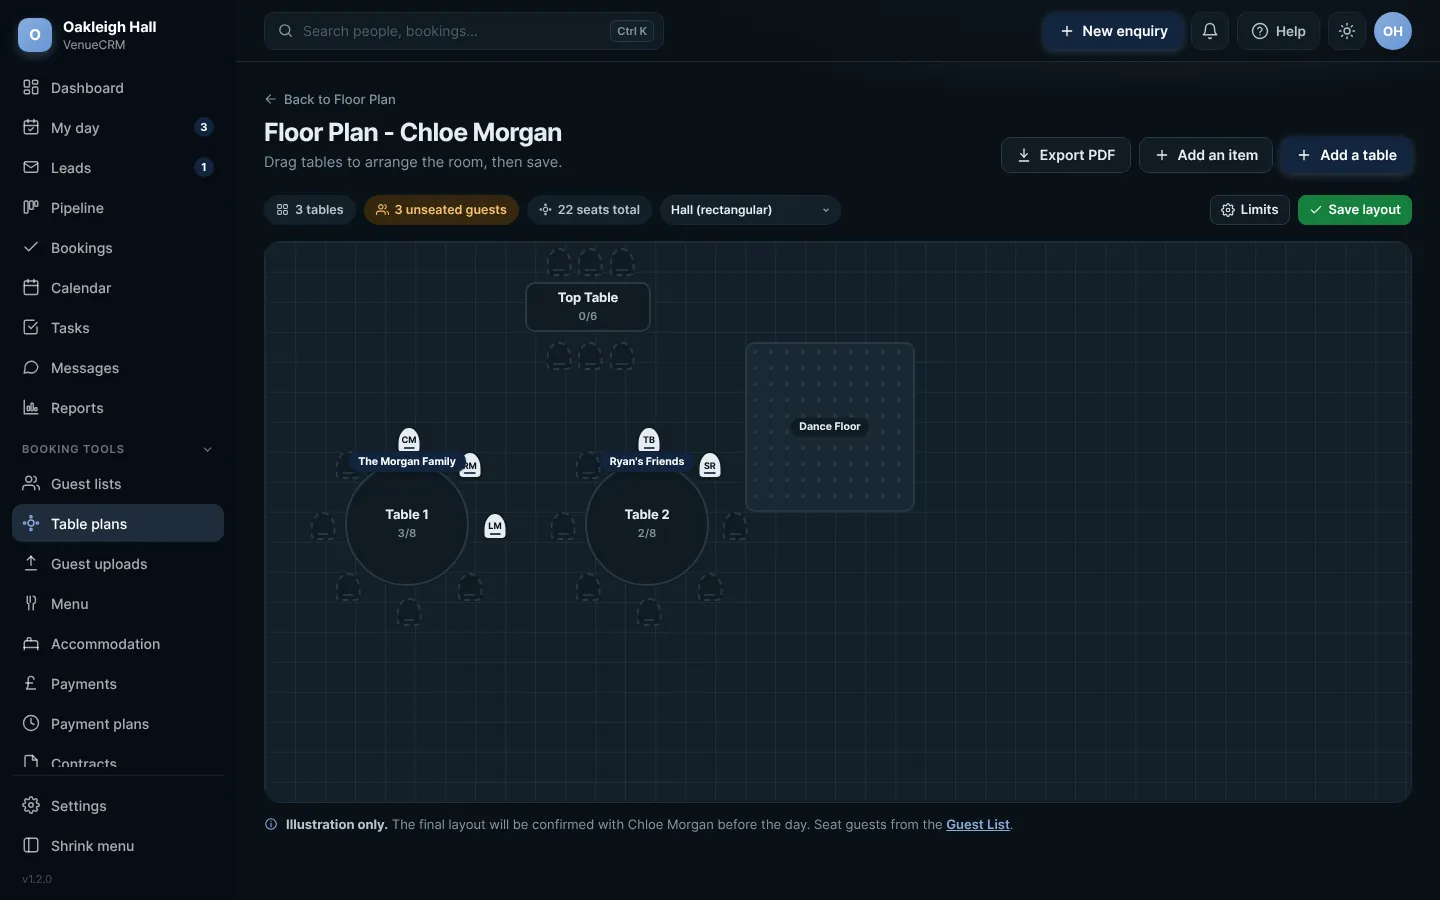Save the layout

click(x=1355, y=210)
